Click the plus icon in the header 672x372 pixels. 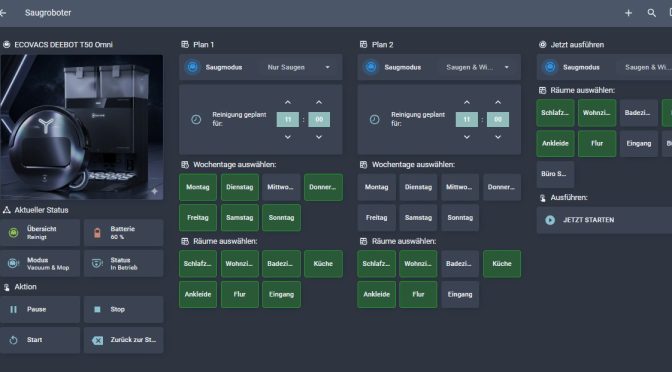pyautogui.click(x=628, y=13)
